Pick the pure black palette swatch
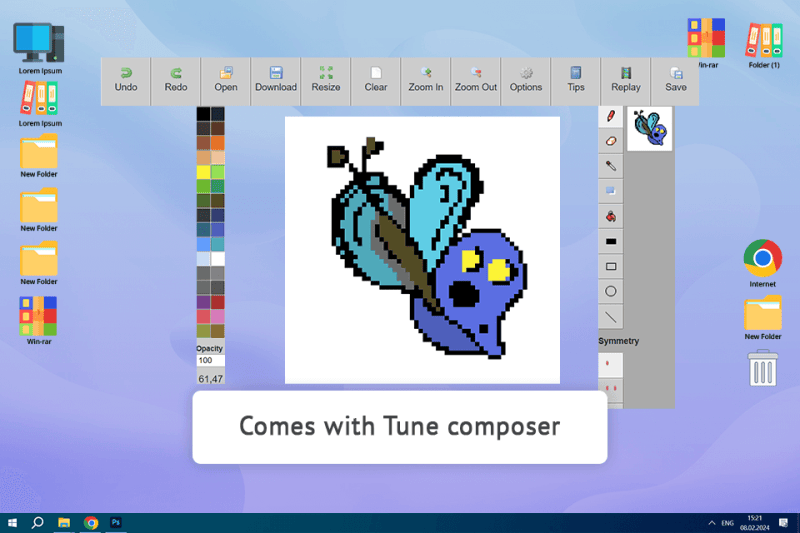 pos(204,114)
